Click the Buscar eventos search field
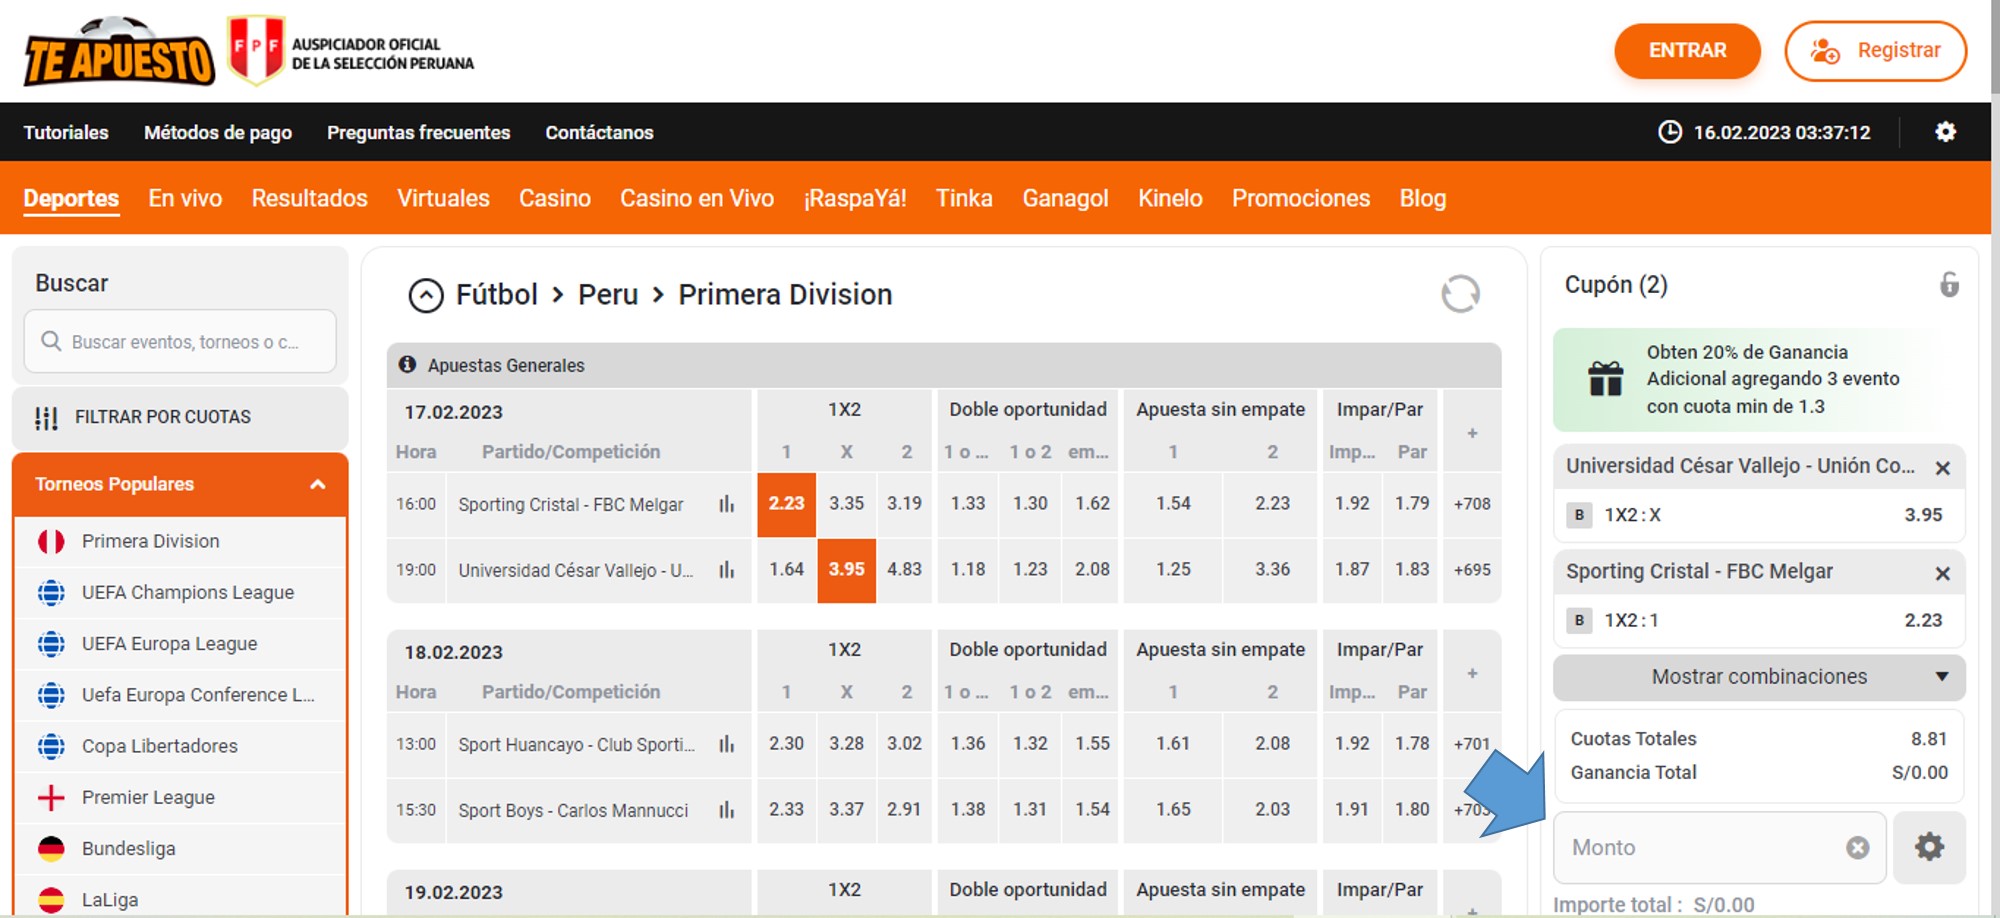 point(180,342)
